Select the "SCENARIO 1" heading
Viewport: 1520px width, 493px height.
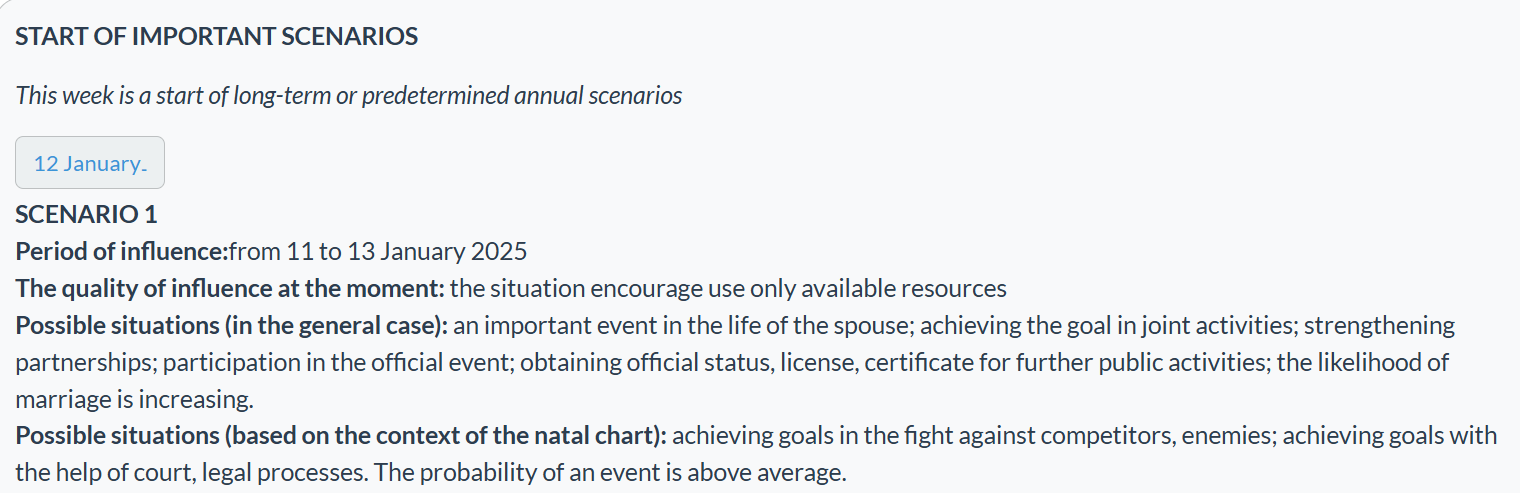[86, 214]
